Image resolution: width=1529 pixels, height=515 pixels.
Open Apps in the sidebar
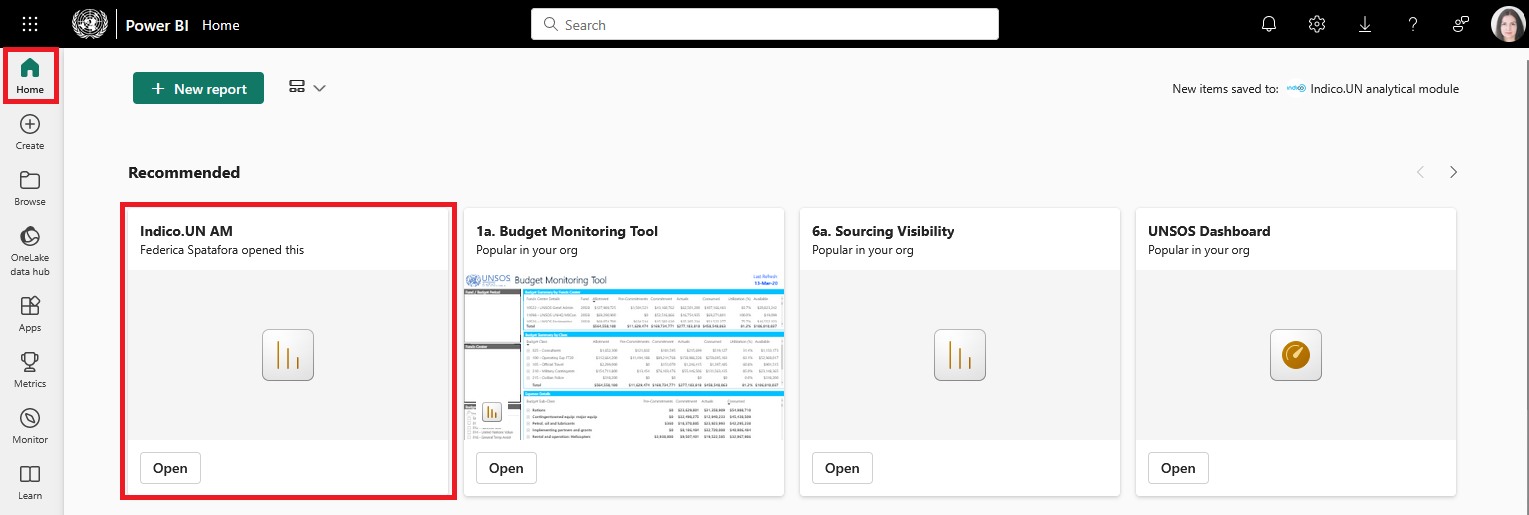pos(30,314)
